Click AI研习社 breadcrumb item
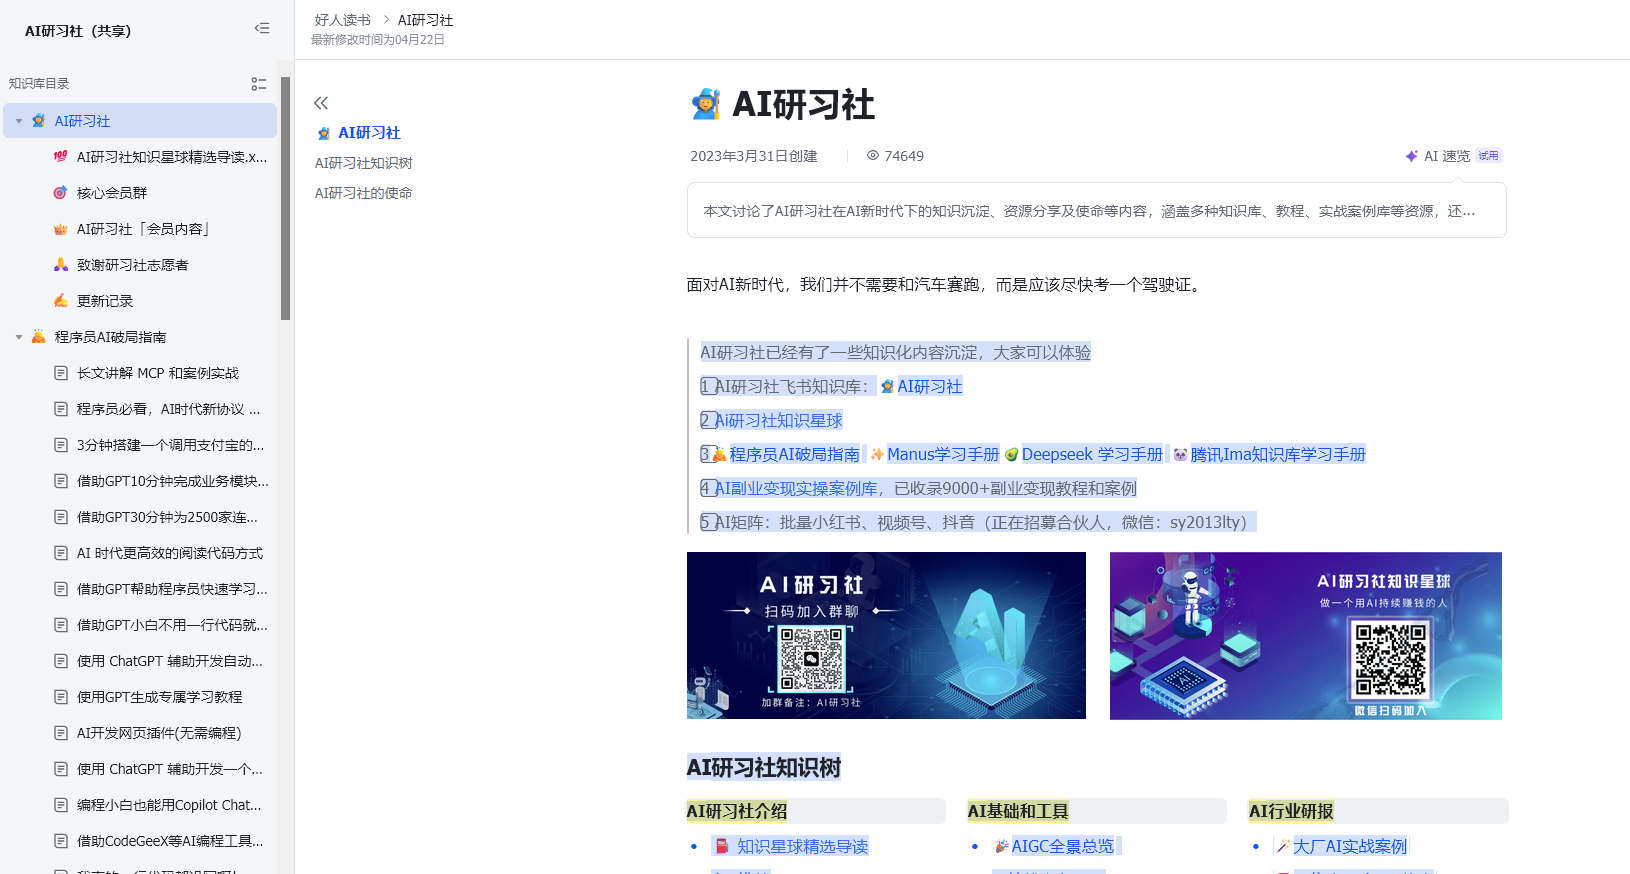1630x874 pixels. 425,20
